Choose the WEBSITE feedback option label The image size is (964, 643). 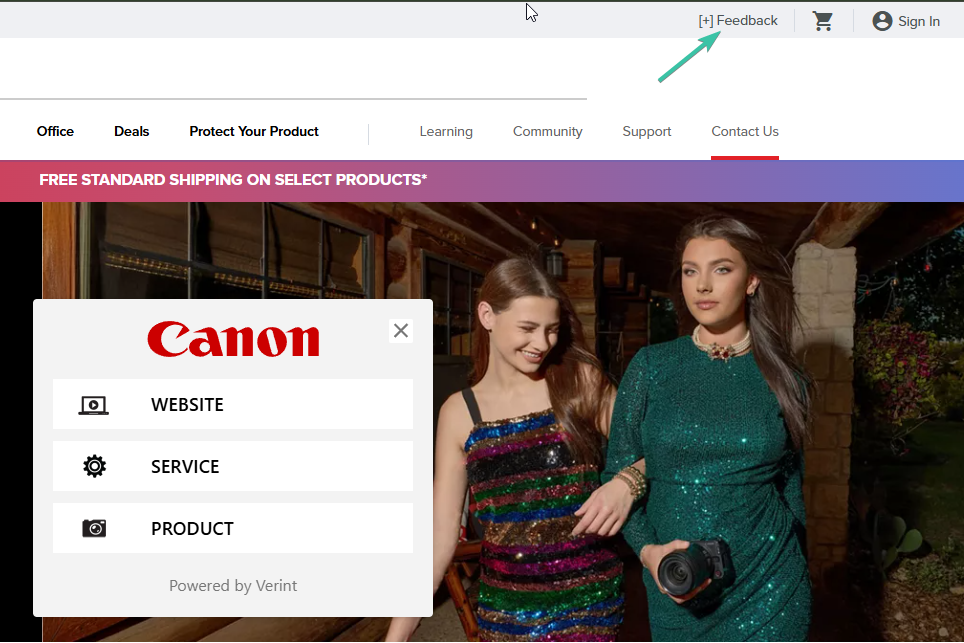click(187, 405)
